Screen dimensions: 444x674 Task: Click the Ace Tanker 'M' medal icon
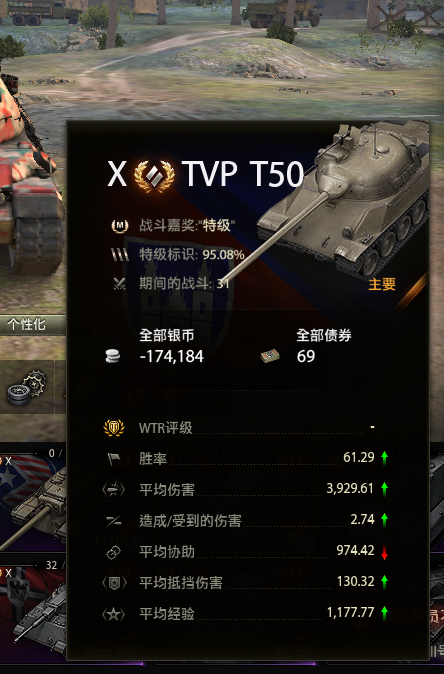coord(119,225)
